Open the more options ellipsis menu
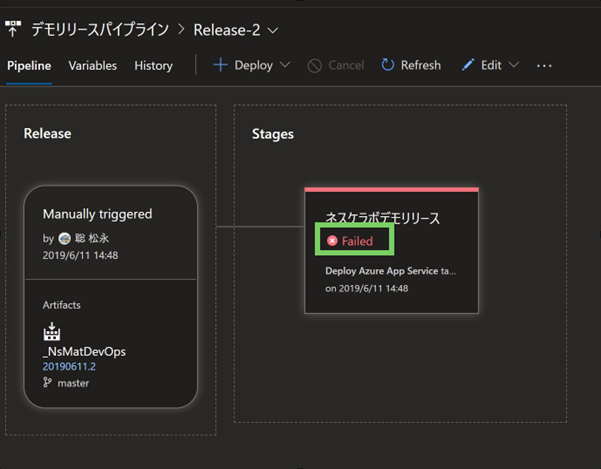 point(544,66)
